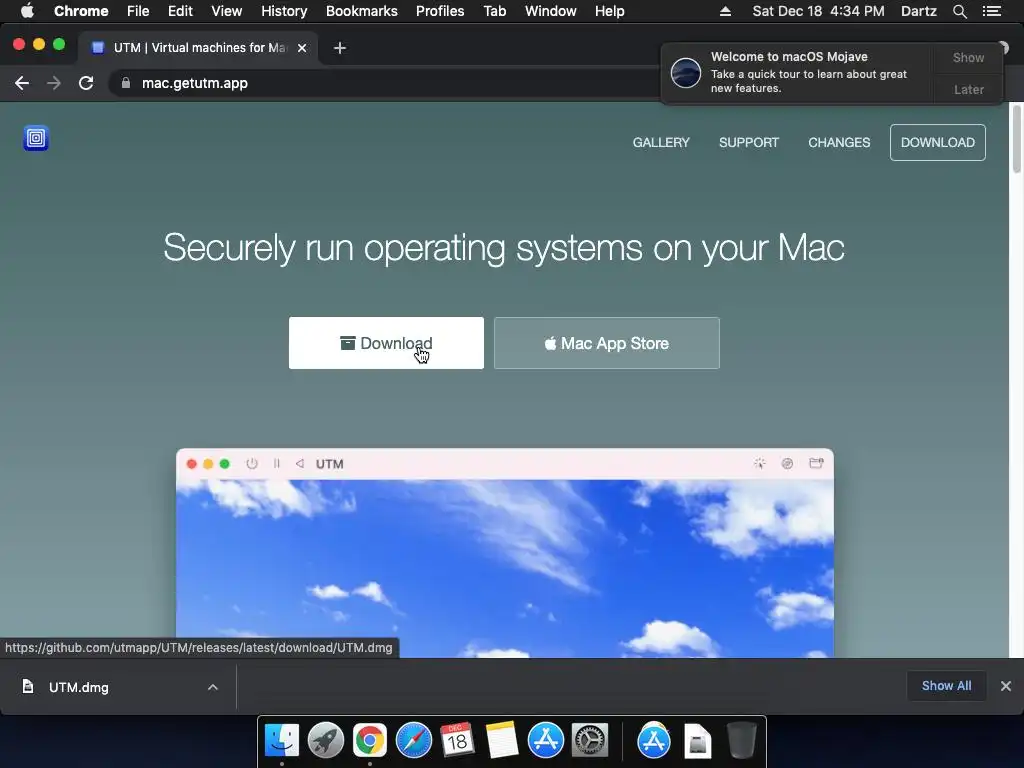
Task: Click the Dartz user name in the menu bar
Action: [x=919, y=11]
